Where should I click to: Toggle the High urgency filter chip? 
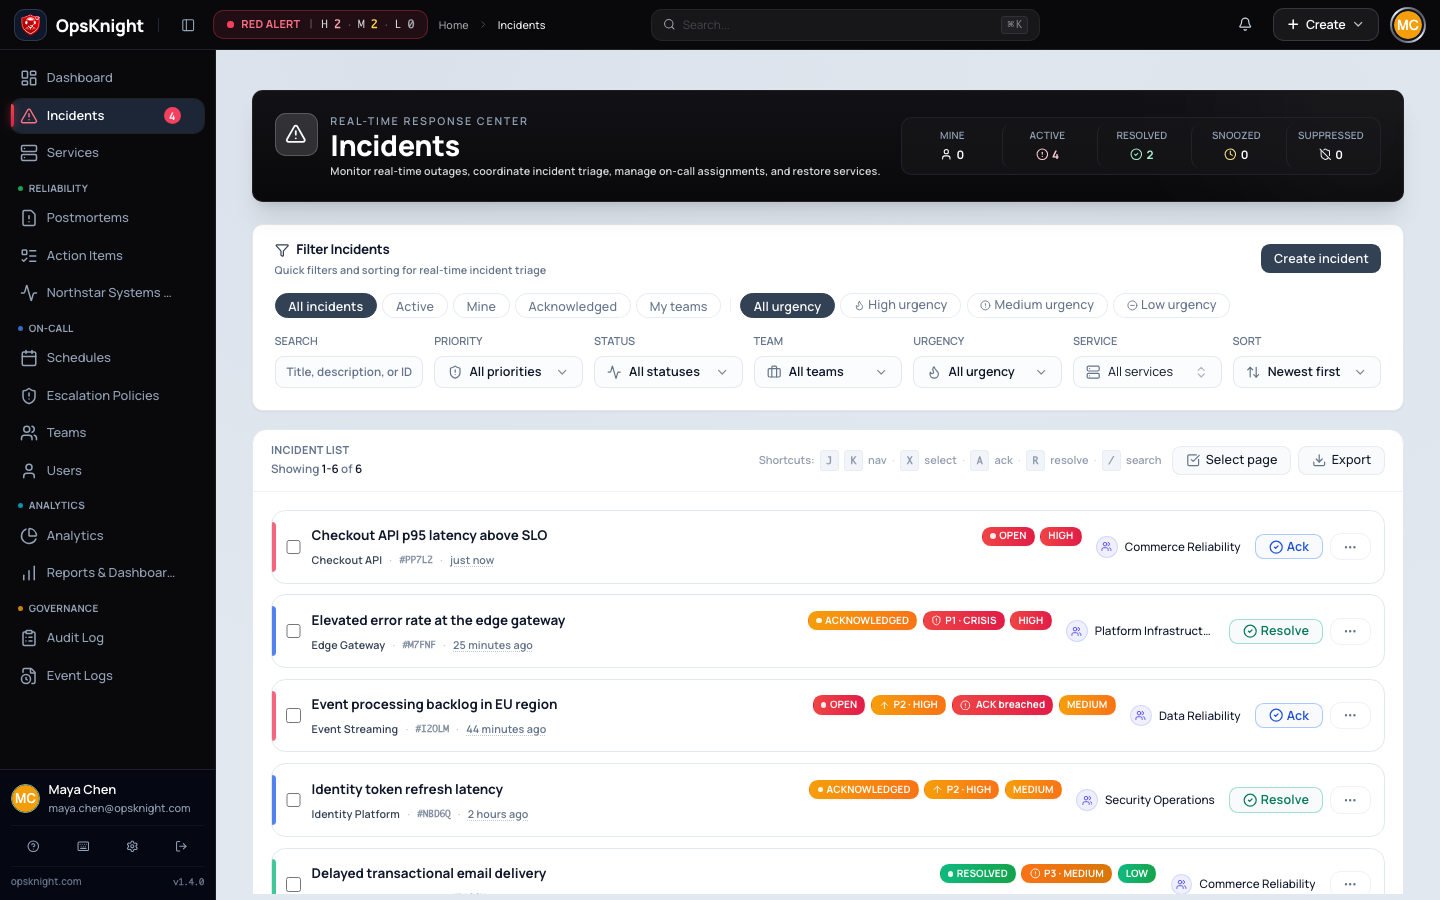pos(900,305)
